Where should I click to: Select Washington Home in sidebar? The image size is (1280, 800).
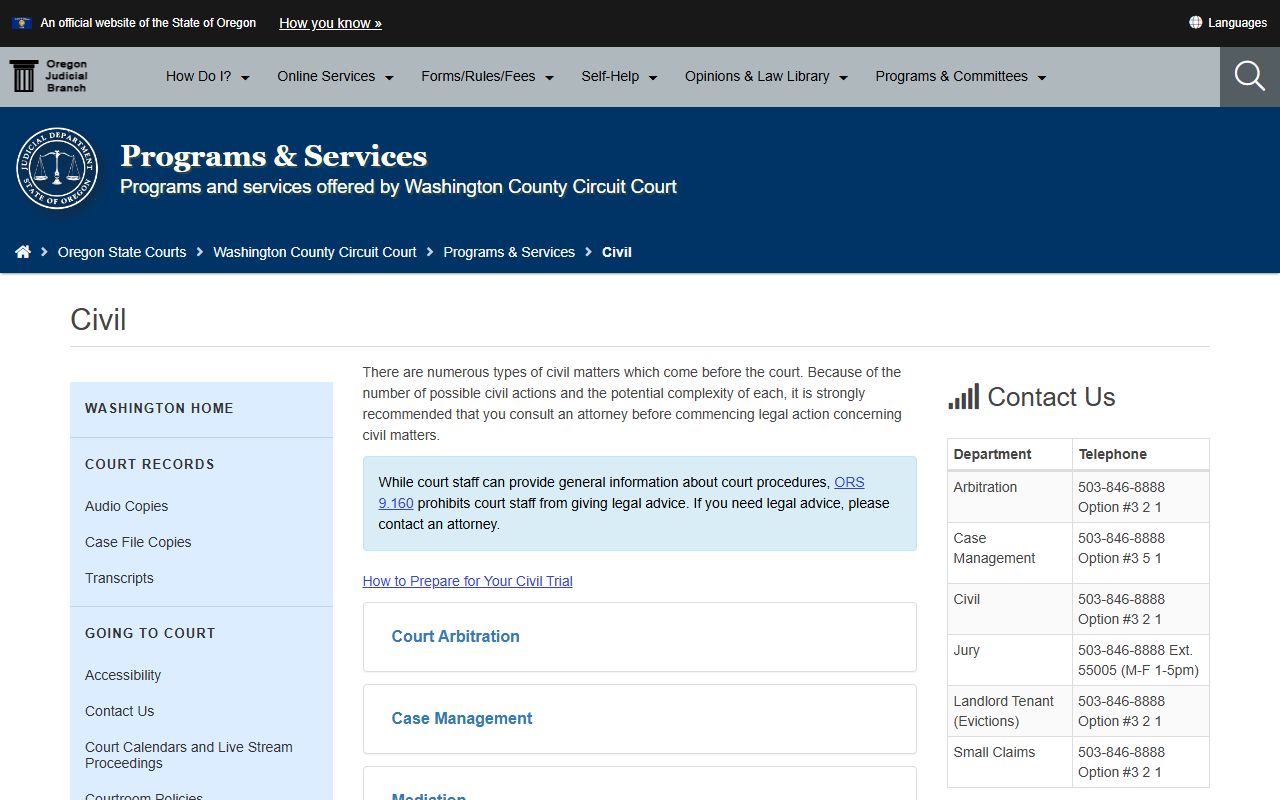coord(159,408)
